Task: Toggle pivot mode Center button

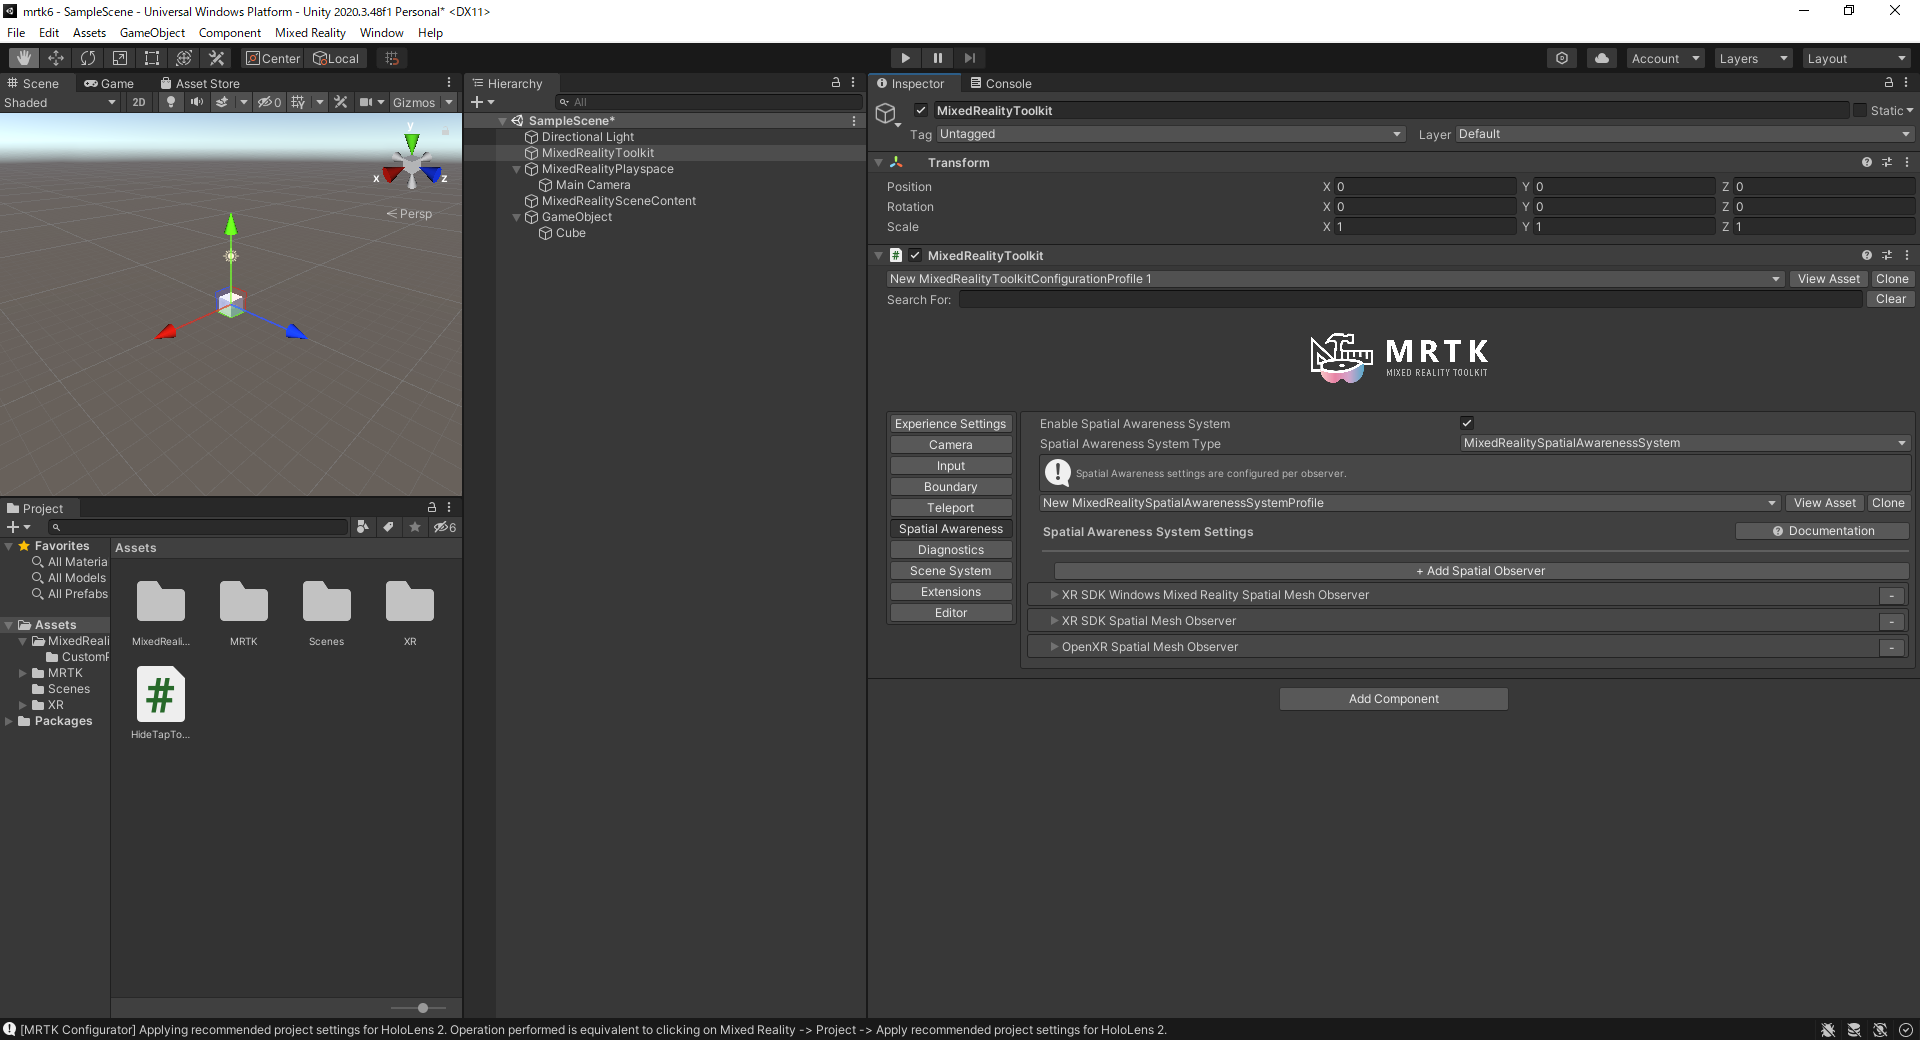Action: pyautogui.click(x=273, y=58)
